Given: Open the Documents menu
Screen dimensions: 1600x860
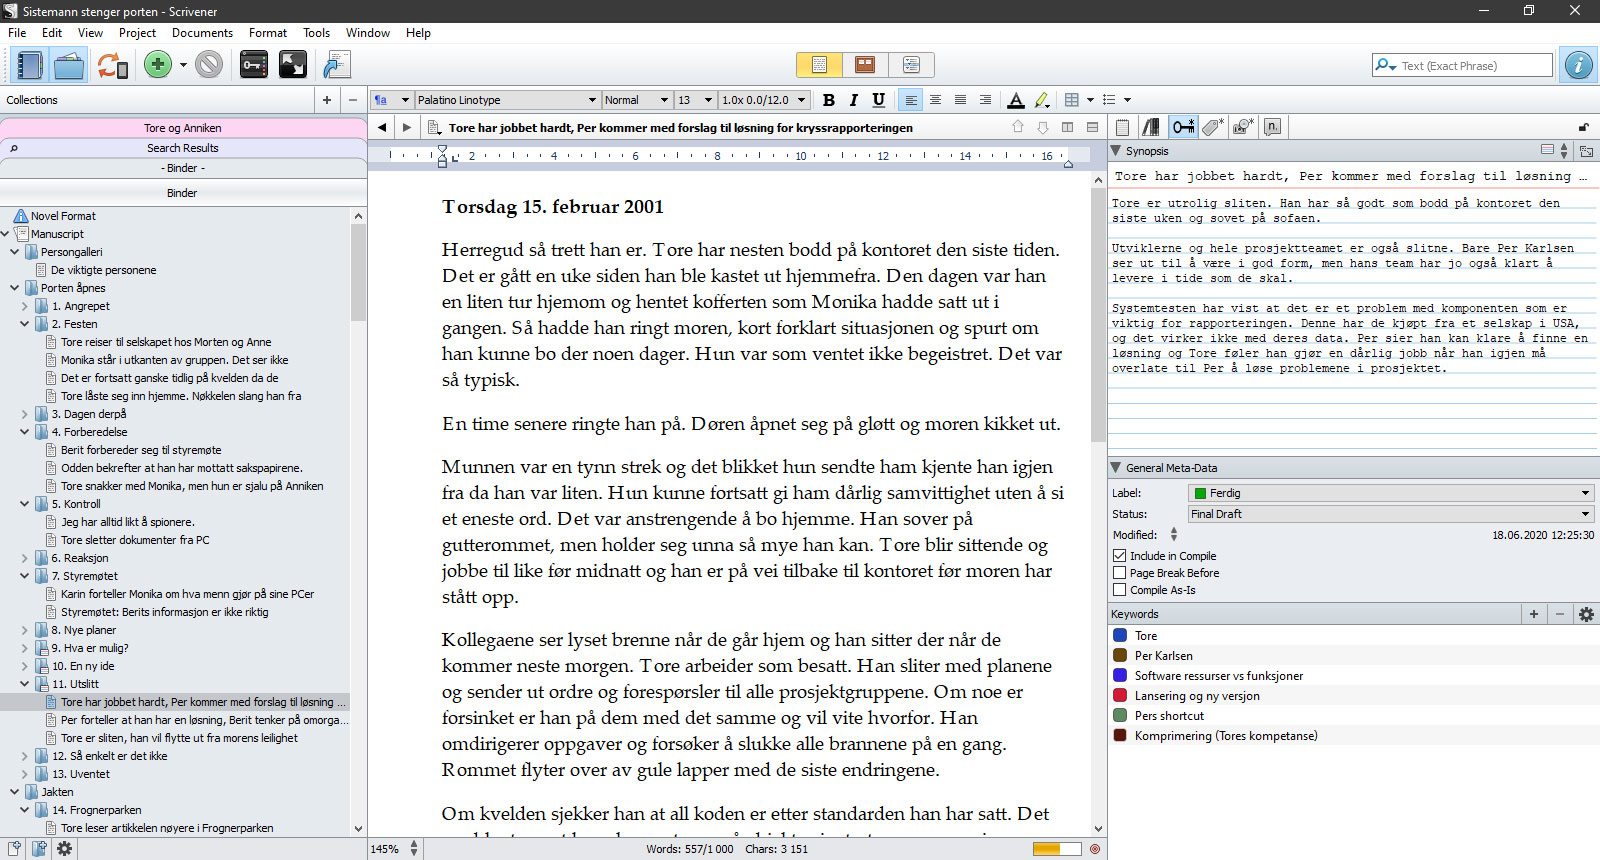Looking at the screenshot, I should pos(202,33).
